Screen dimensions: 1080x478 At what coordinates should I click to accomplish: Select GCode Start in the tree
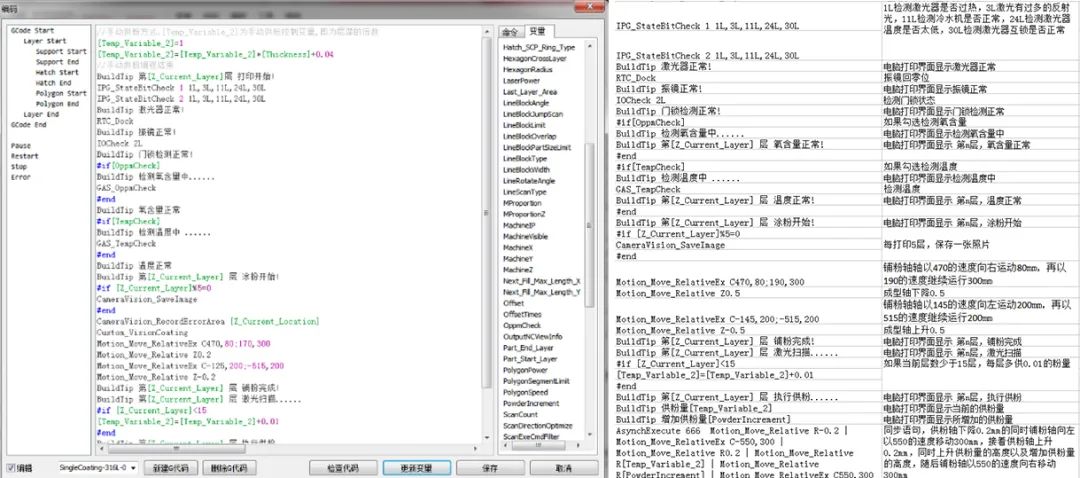coord(33,31)
